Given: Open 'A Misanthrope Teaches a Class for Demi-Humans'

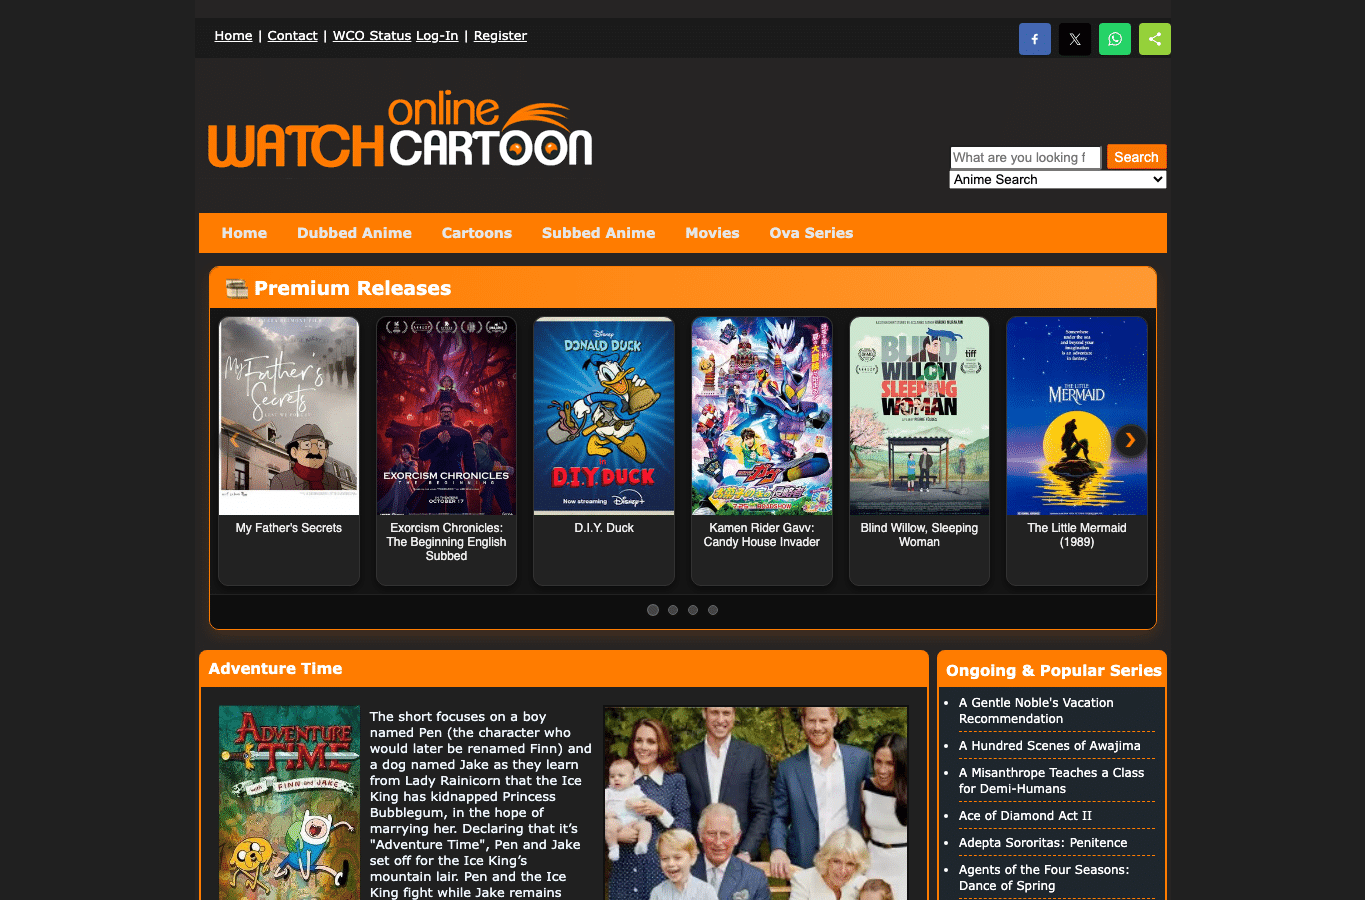Looking at the screenshot, I should (1051, 781).
